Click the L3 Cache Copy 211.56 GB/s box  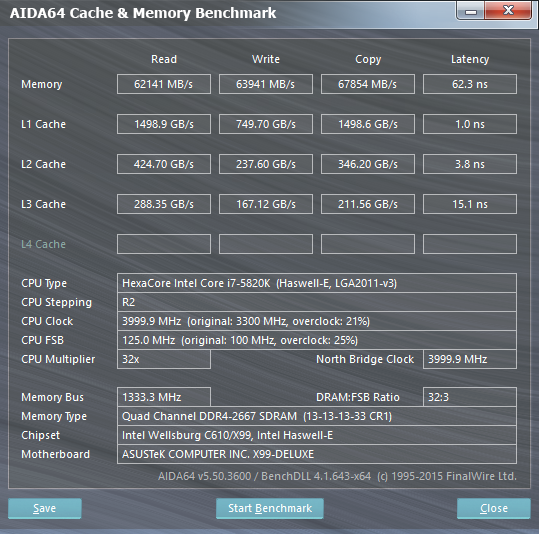(368, 204)
